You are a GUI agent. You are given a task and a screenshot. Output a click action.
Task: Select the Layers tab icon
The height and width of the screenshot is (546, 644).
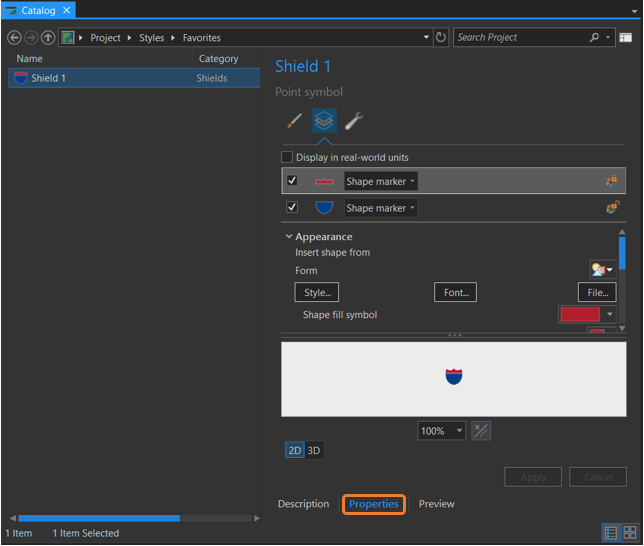pos(324,121)
